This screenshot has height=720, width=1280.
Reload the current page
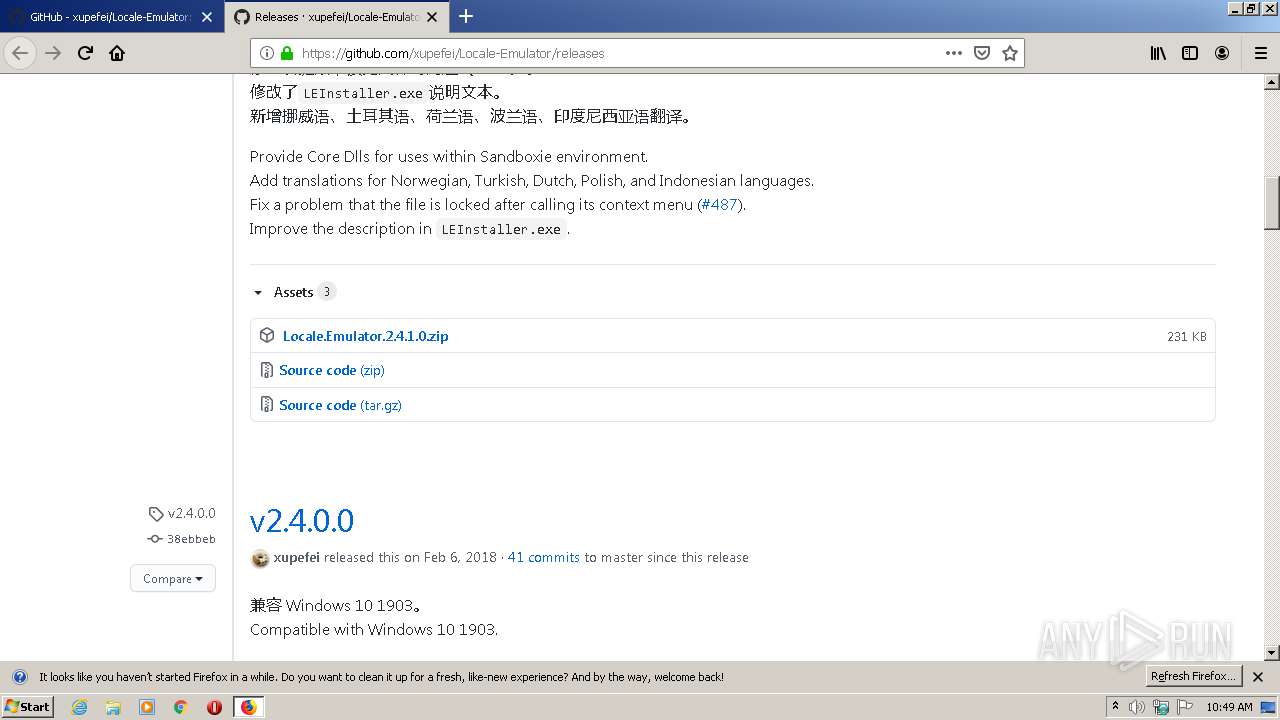pyautogui.click(x=85, y=53)
